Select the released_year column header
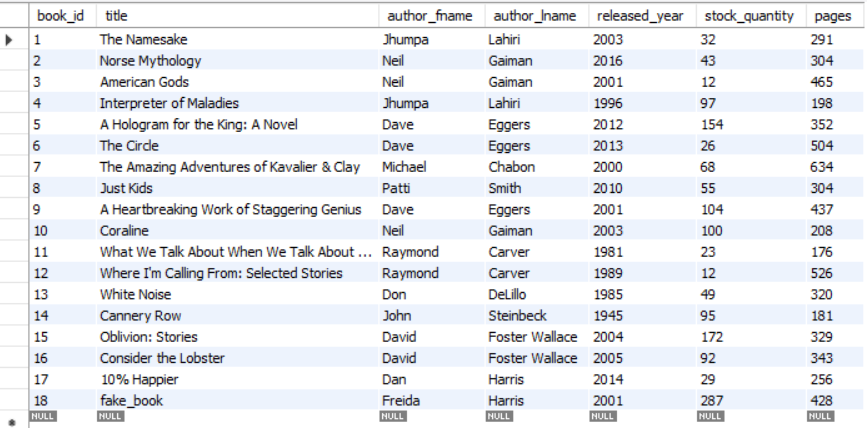The height and width of the screenshot is (428, 867). click(x=642, y=15)
